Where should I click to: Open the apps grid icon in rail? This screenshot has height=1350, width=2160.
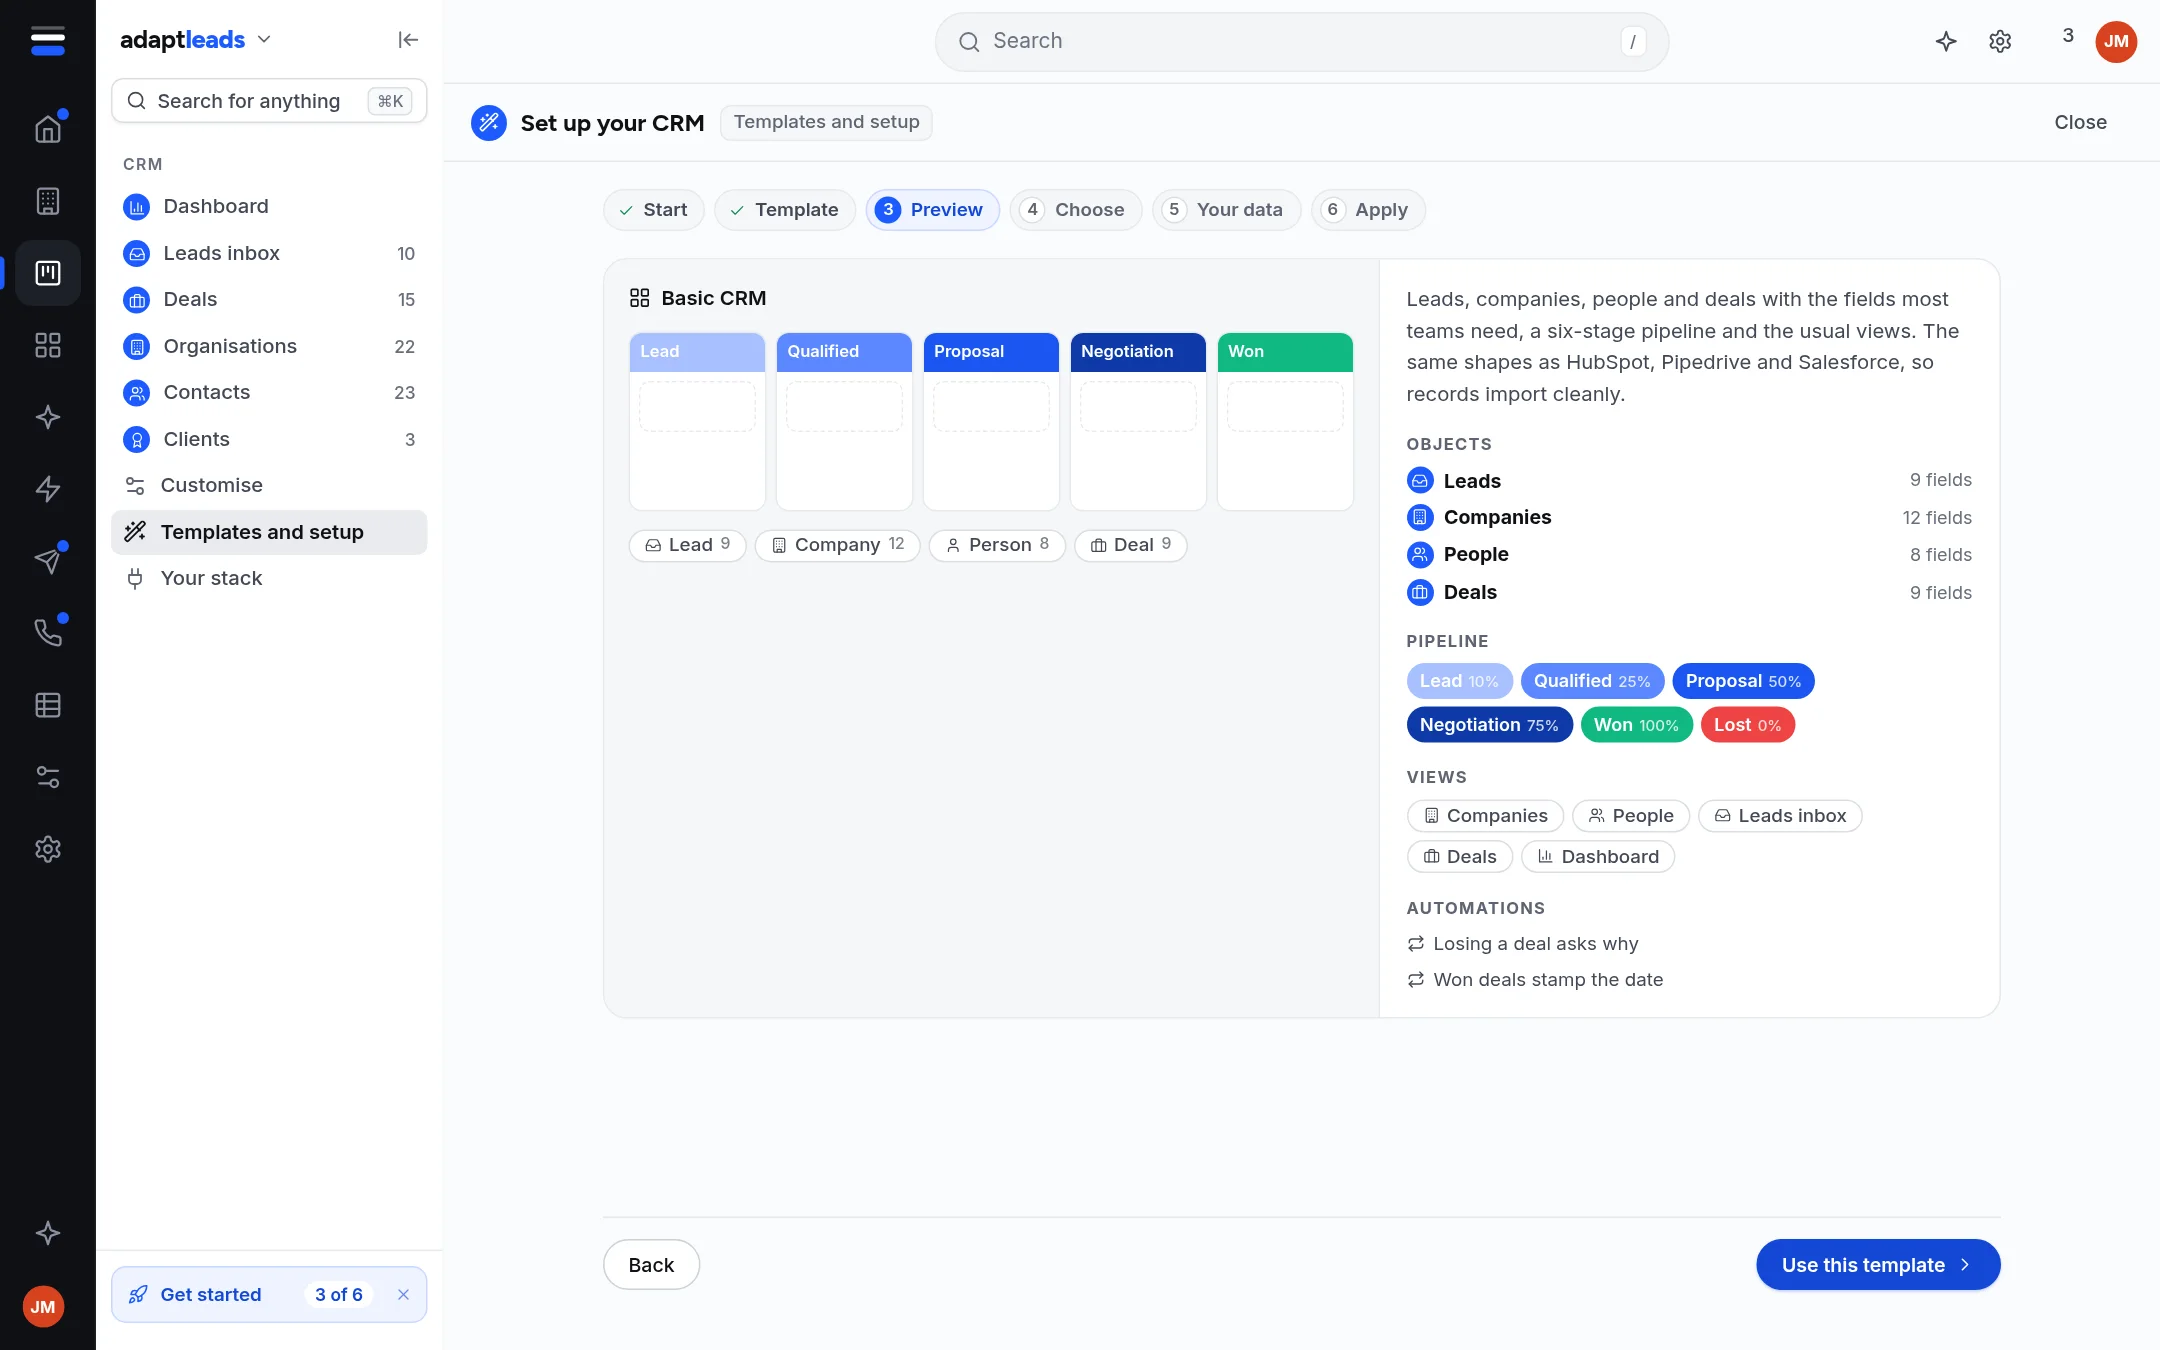point(48,345)
